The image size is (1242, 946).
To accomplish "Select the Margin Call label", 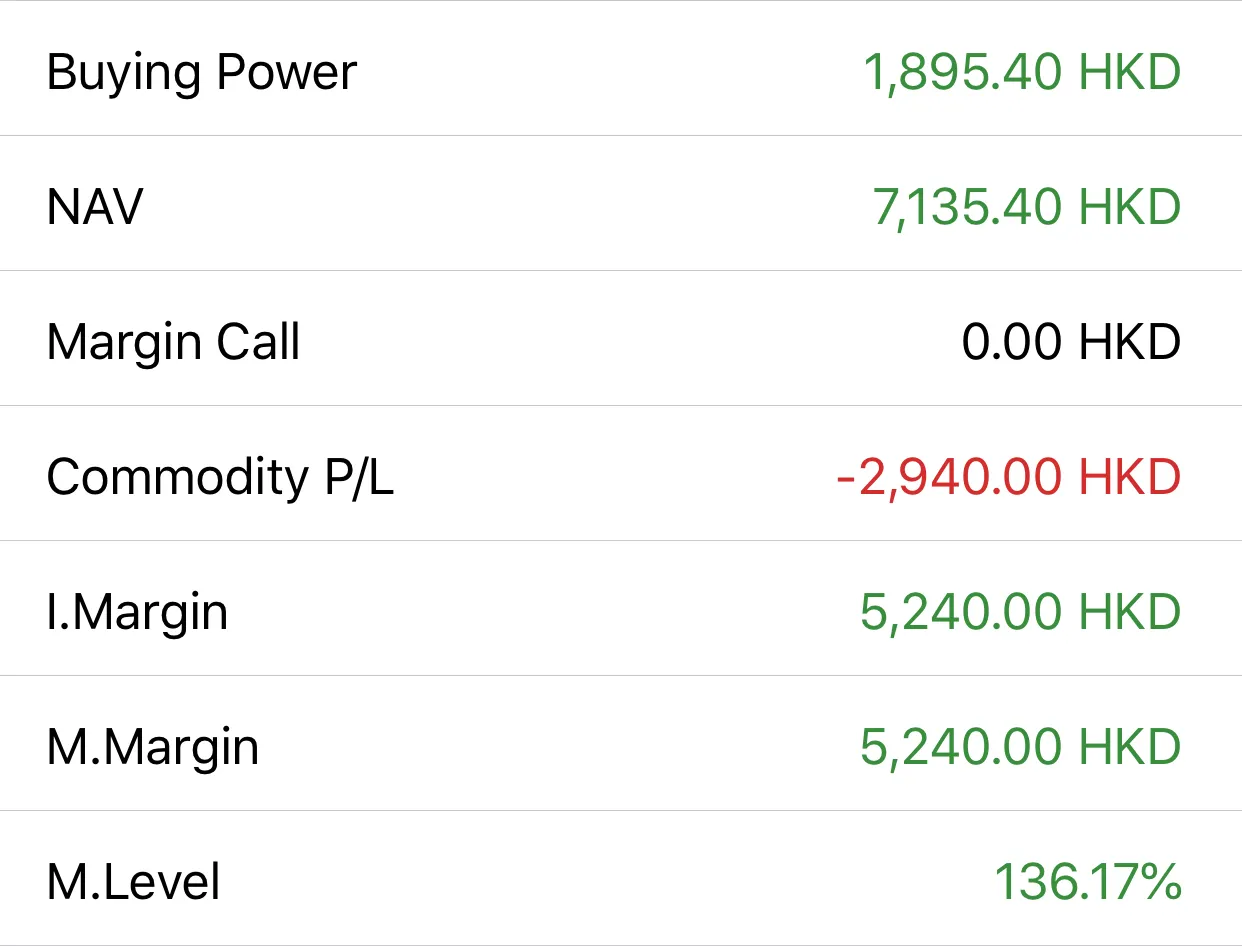I will click(x=173, y=344).
